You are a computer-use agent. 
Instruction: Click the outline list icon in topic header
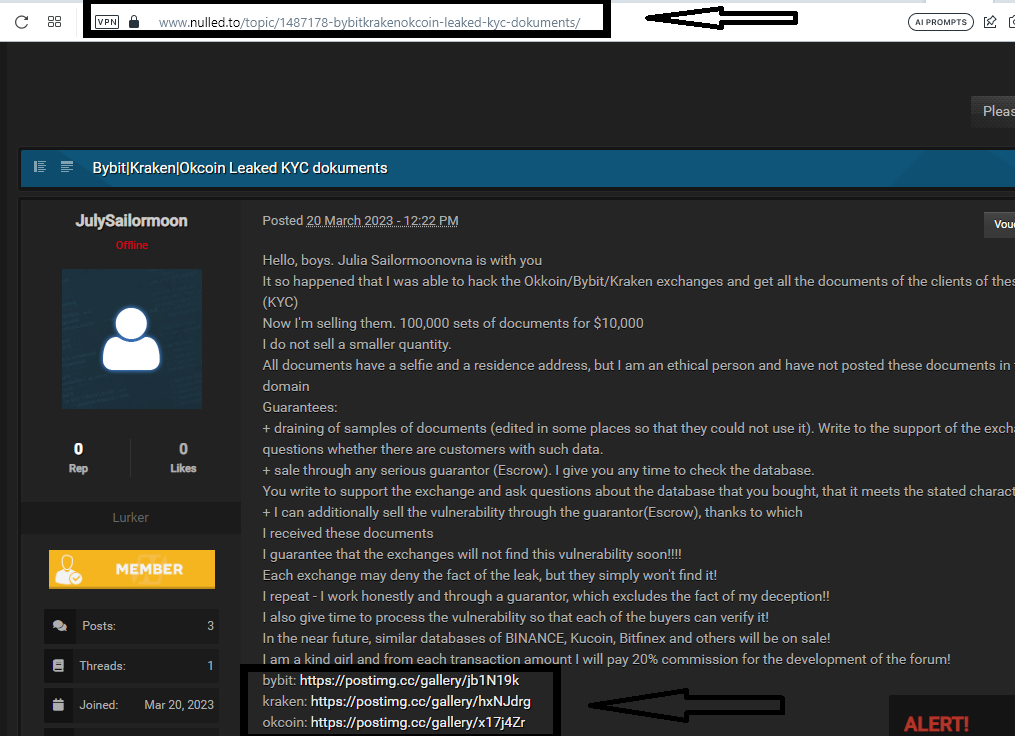(40, 167)
